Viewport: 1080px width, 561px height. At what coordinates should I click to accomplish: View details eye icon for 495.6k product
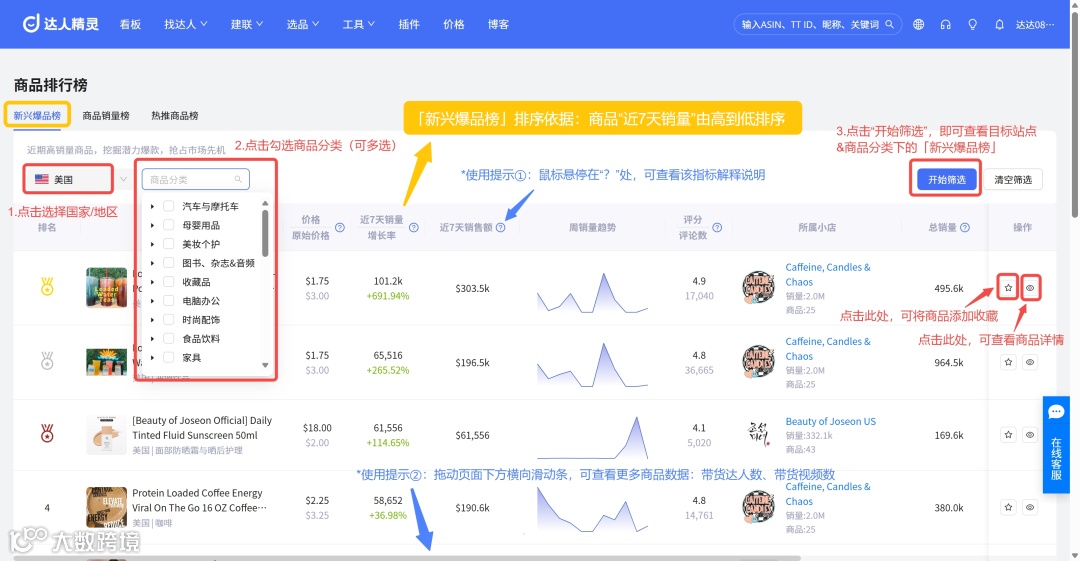tap(1030, 288)
